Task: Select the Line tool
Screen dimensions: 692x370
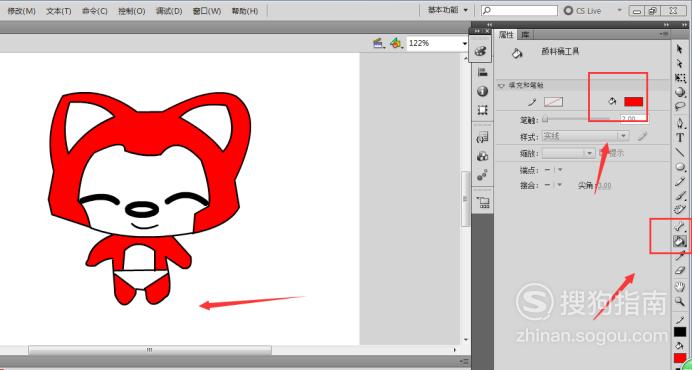Action: click(x=680, y=152)
